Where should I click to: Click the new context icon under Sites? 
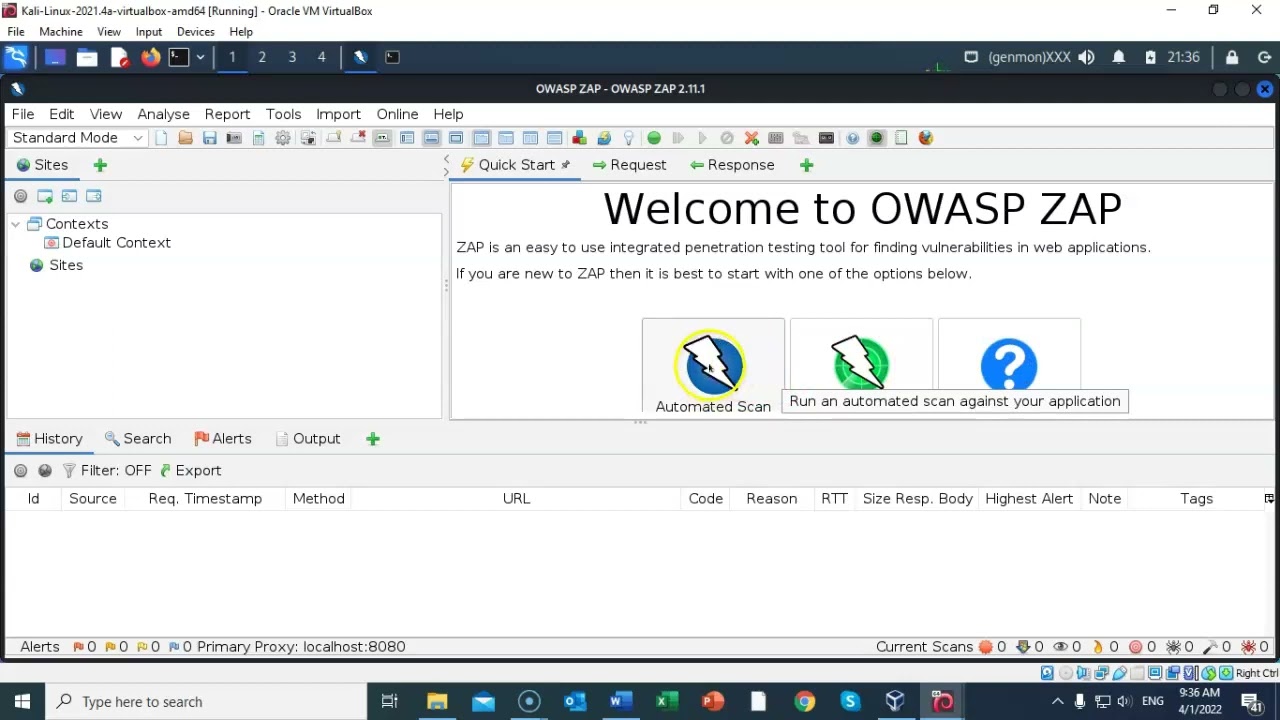coord(45,196)
